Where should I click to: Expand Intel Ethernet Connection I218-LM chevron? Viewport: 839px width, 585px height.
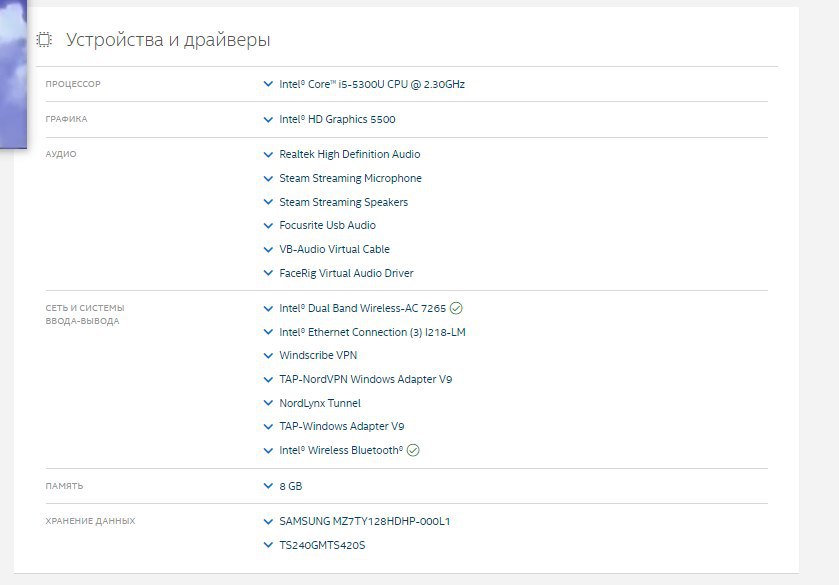click(268, 332)
